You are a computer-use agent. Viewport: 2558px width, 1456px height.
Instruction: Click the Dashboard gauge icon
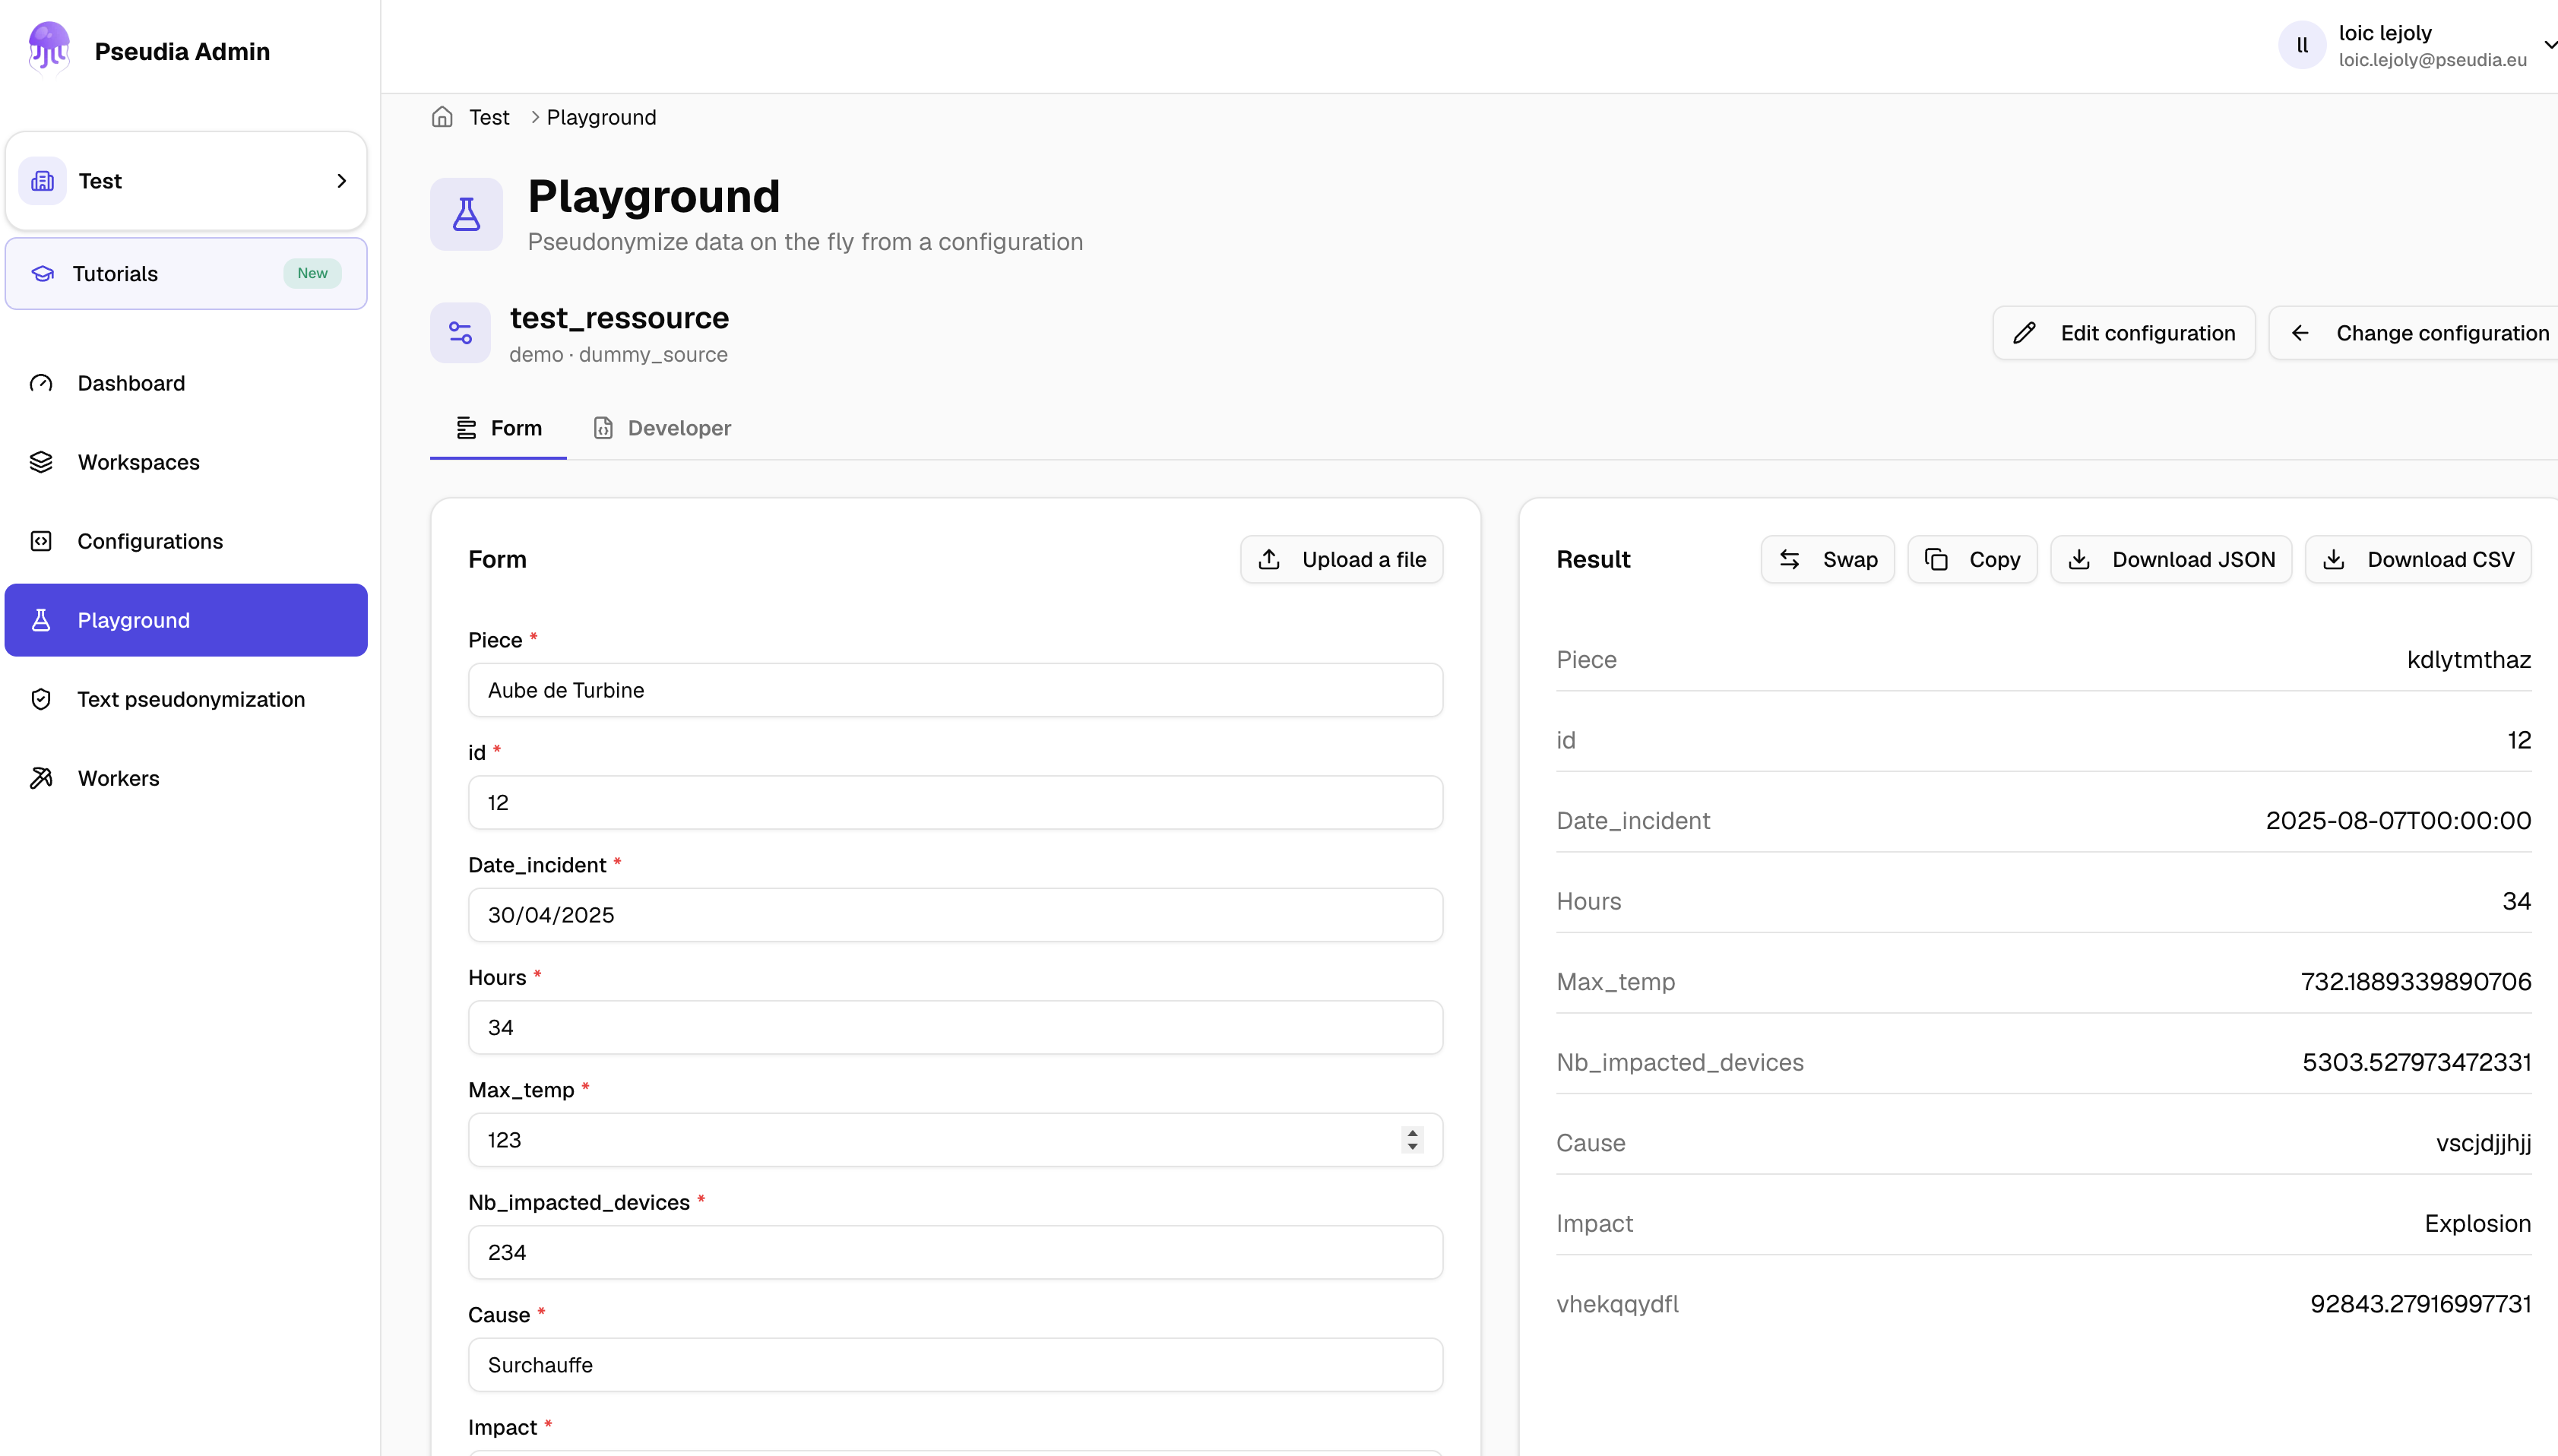41,383
